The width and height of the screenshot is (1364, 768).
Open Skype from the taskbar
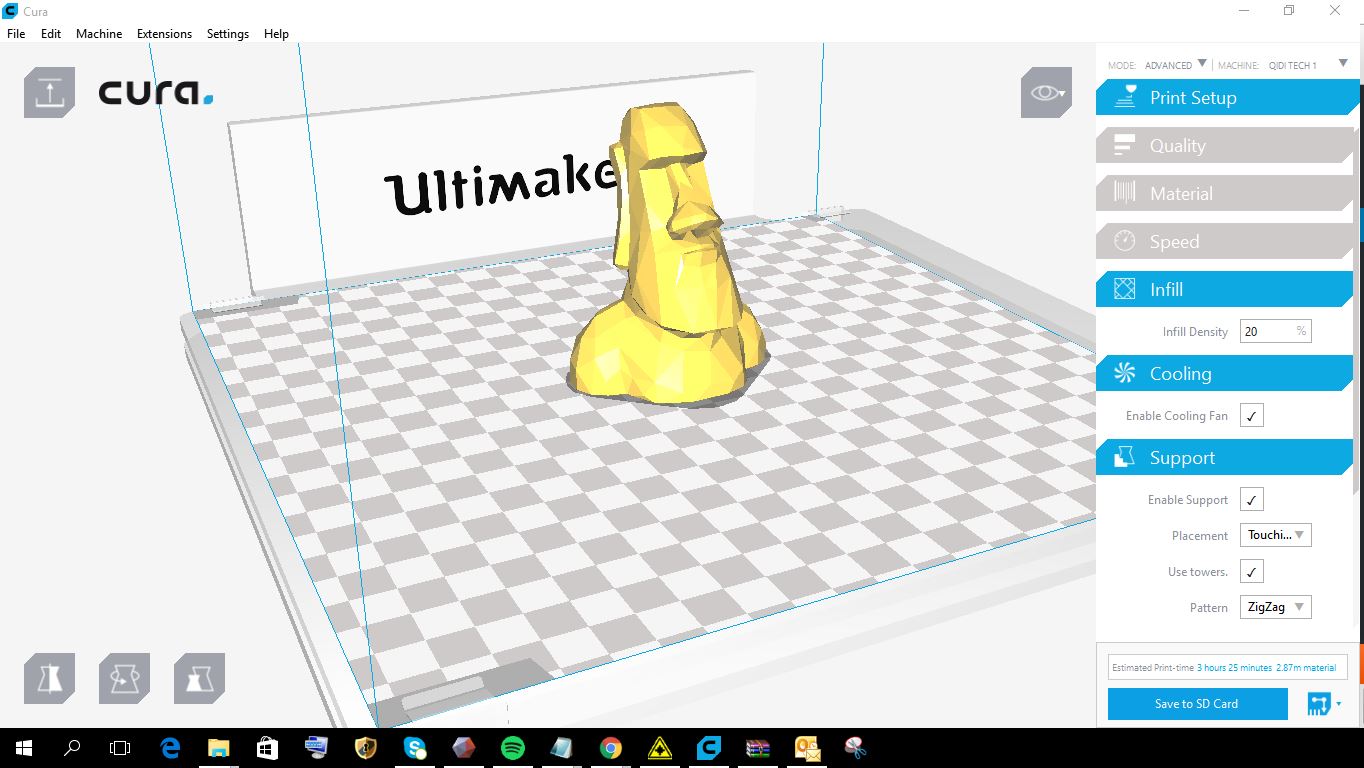(414, 747)
